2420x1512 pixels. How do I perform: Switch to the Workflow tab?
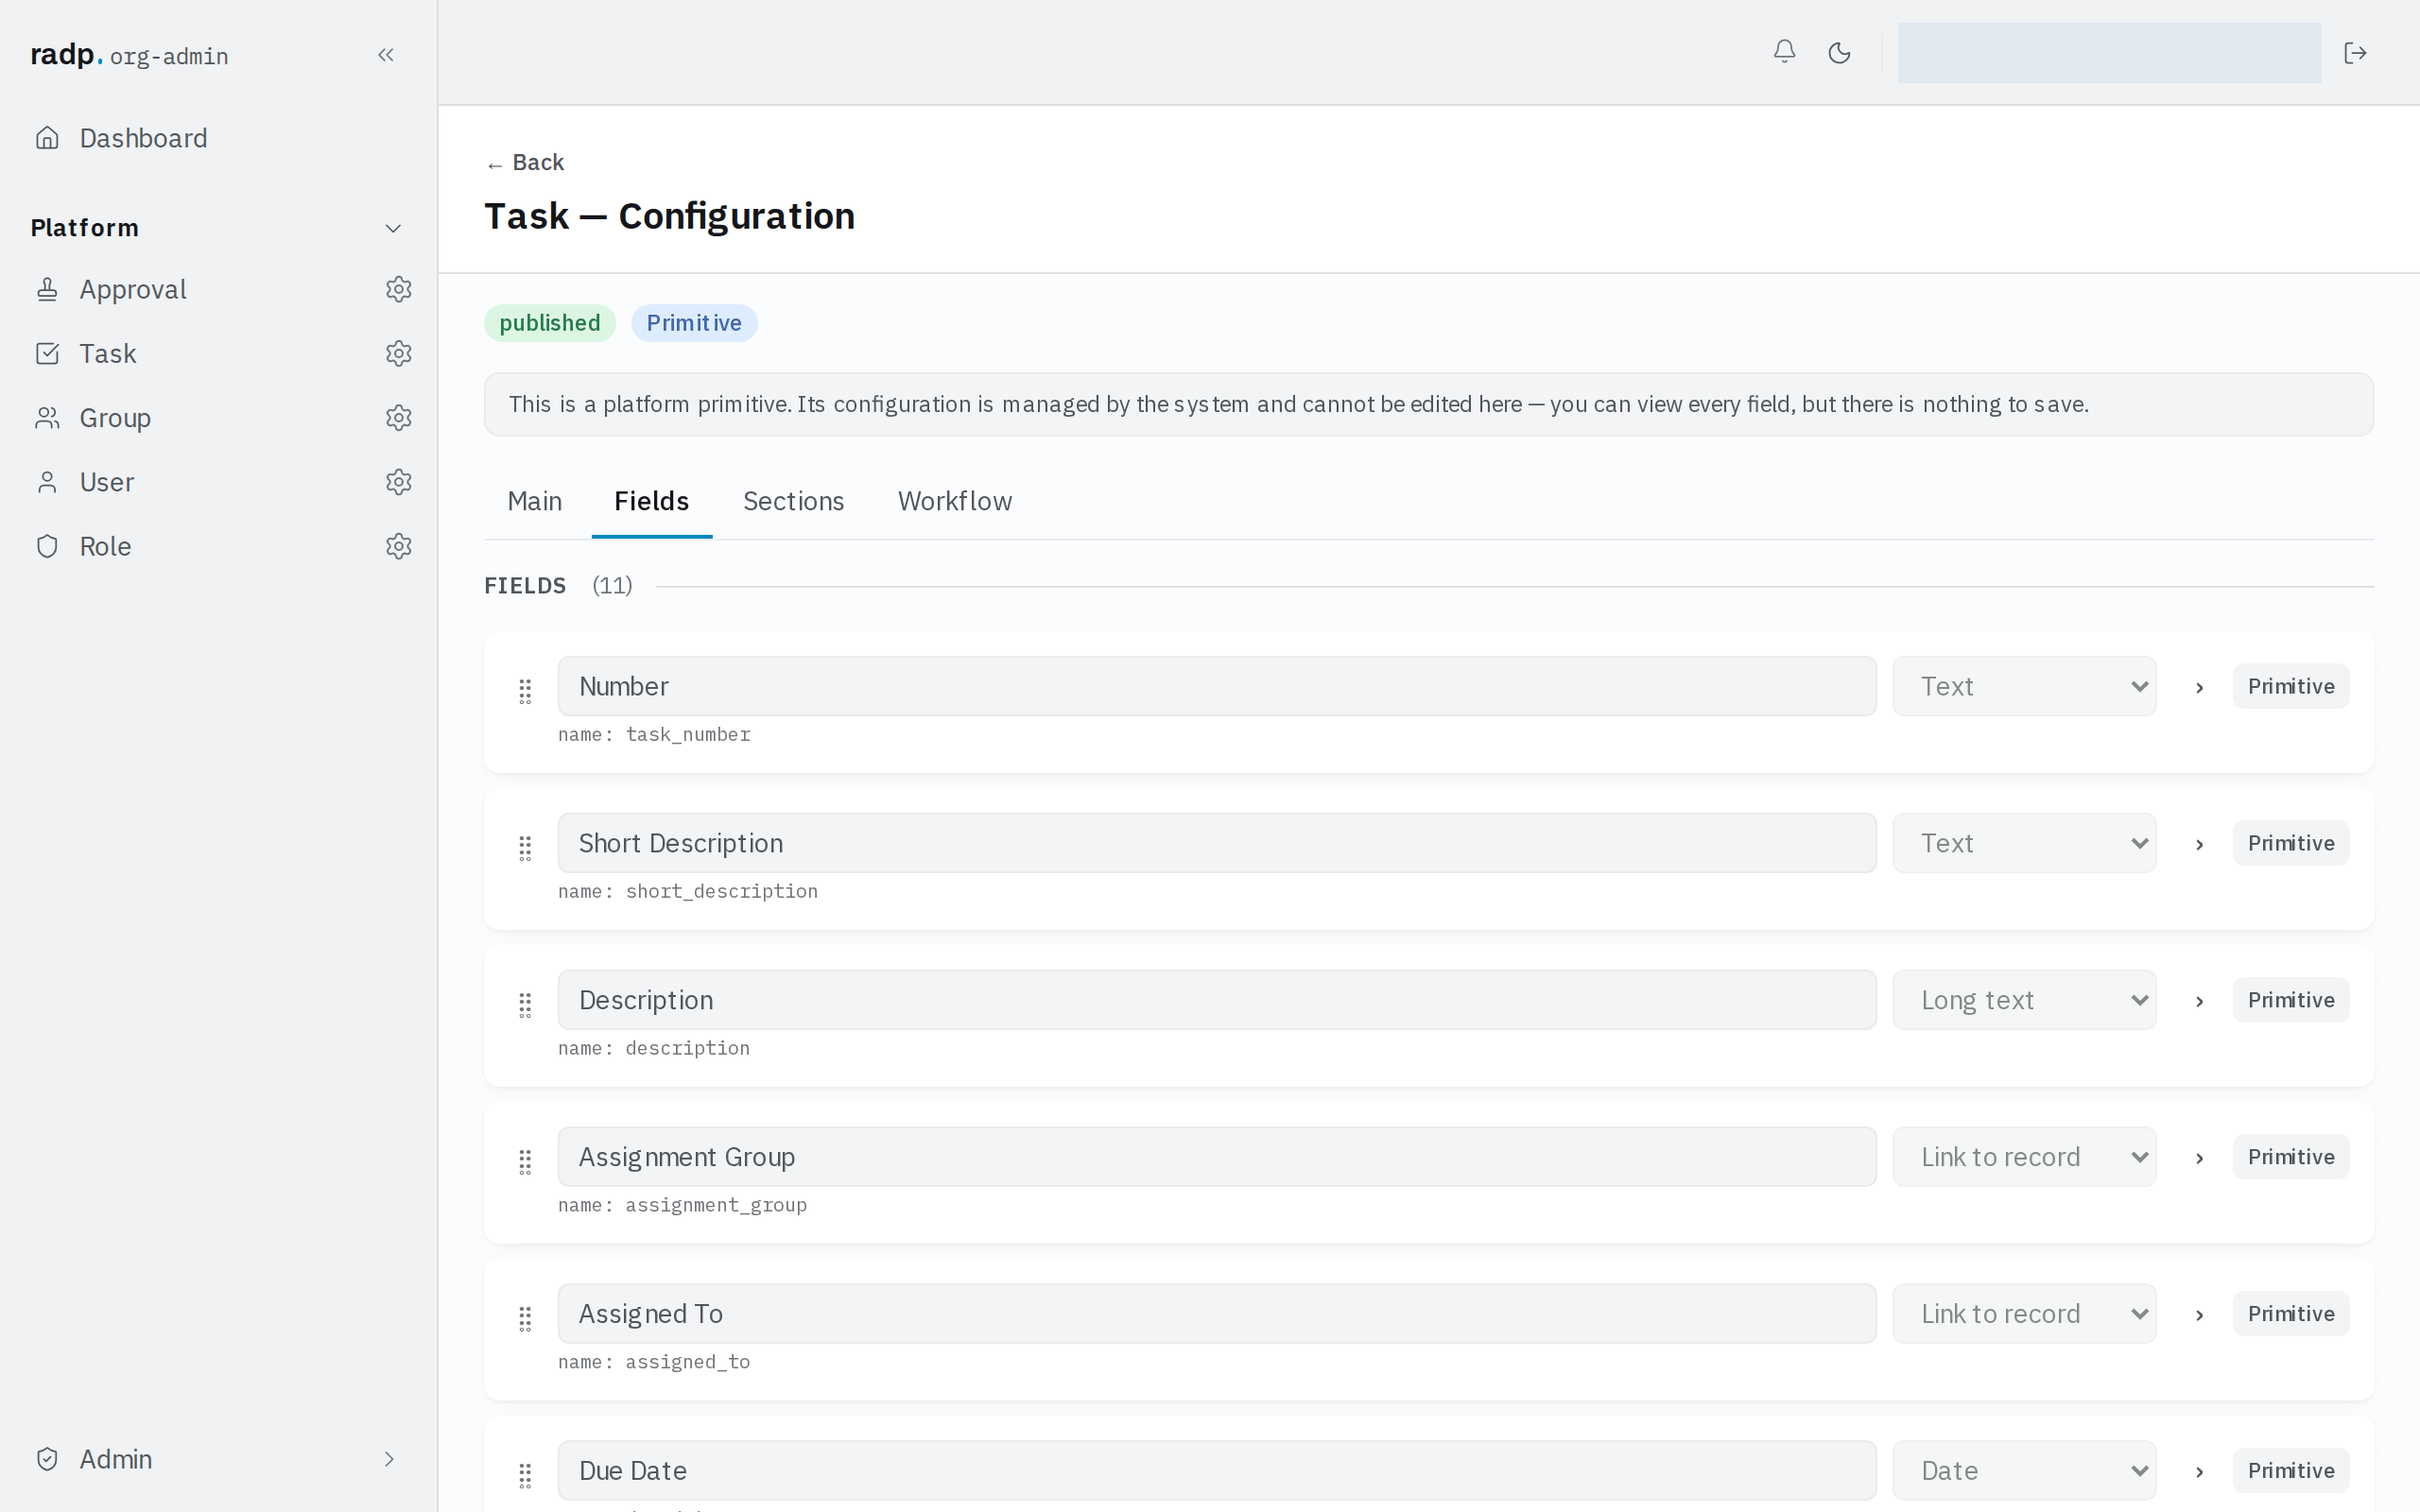click(x=954, y=501)
